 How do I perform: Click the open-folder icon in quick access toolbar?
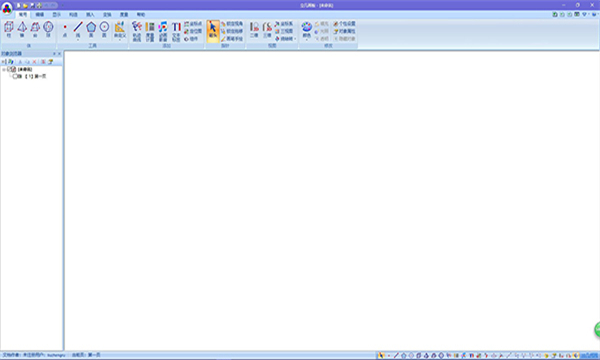click(x=25, y=5)
